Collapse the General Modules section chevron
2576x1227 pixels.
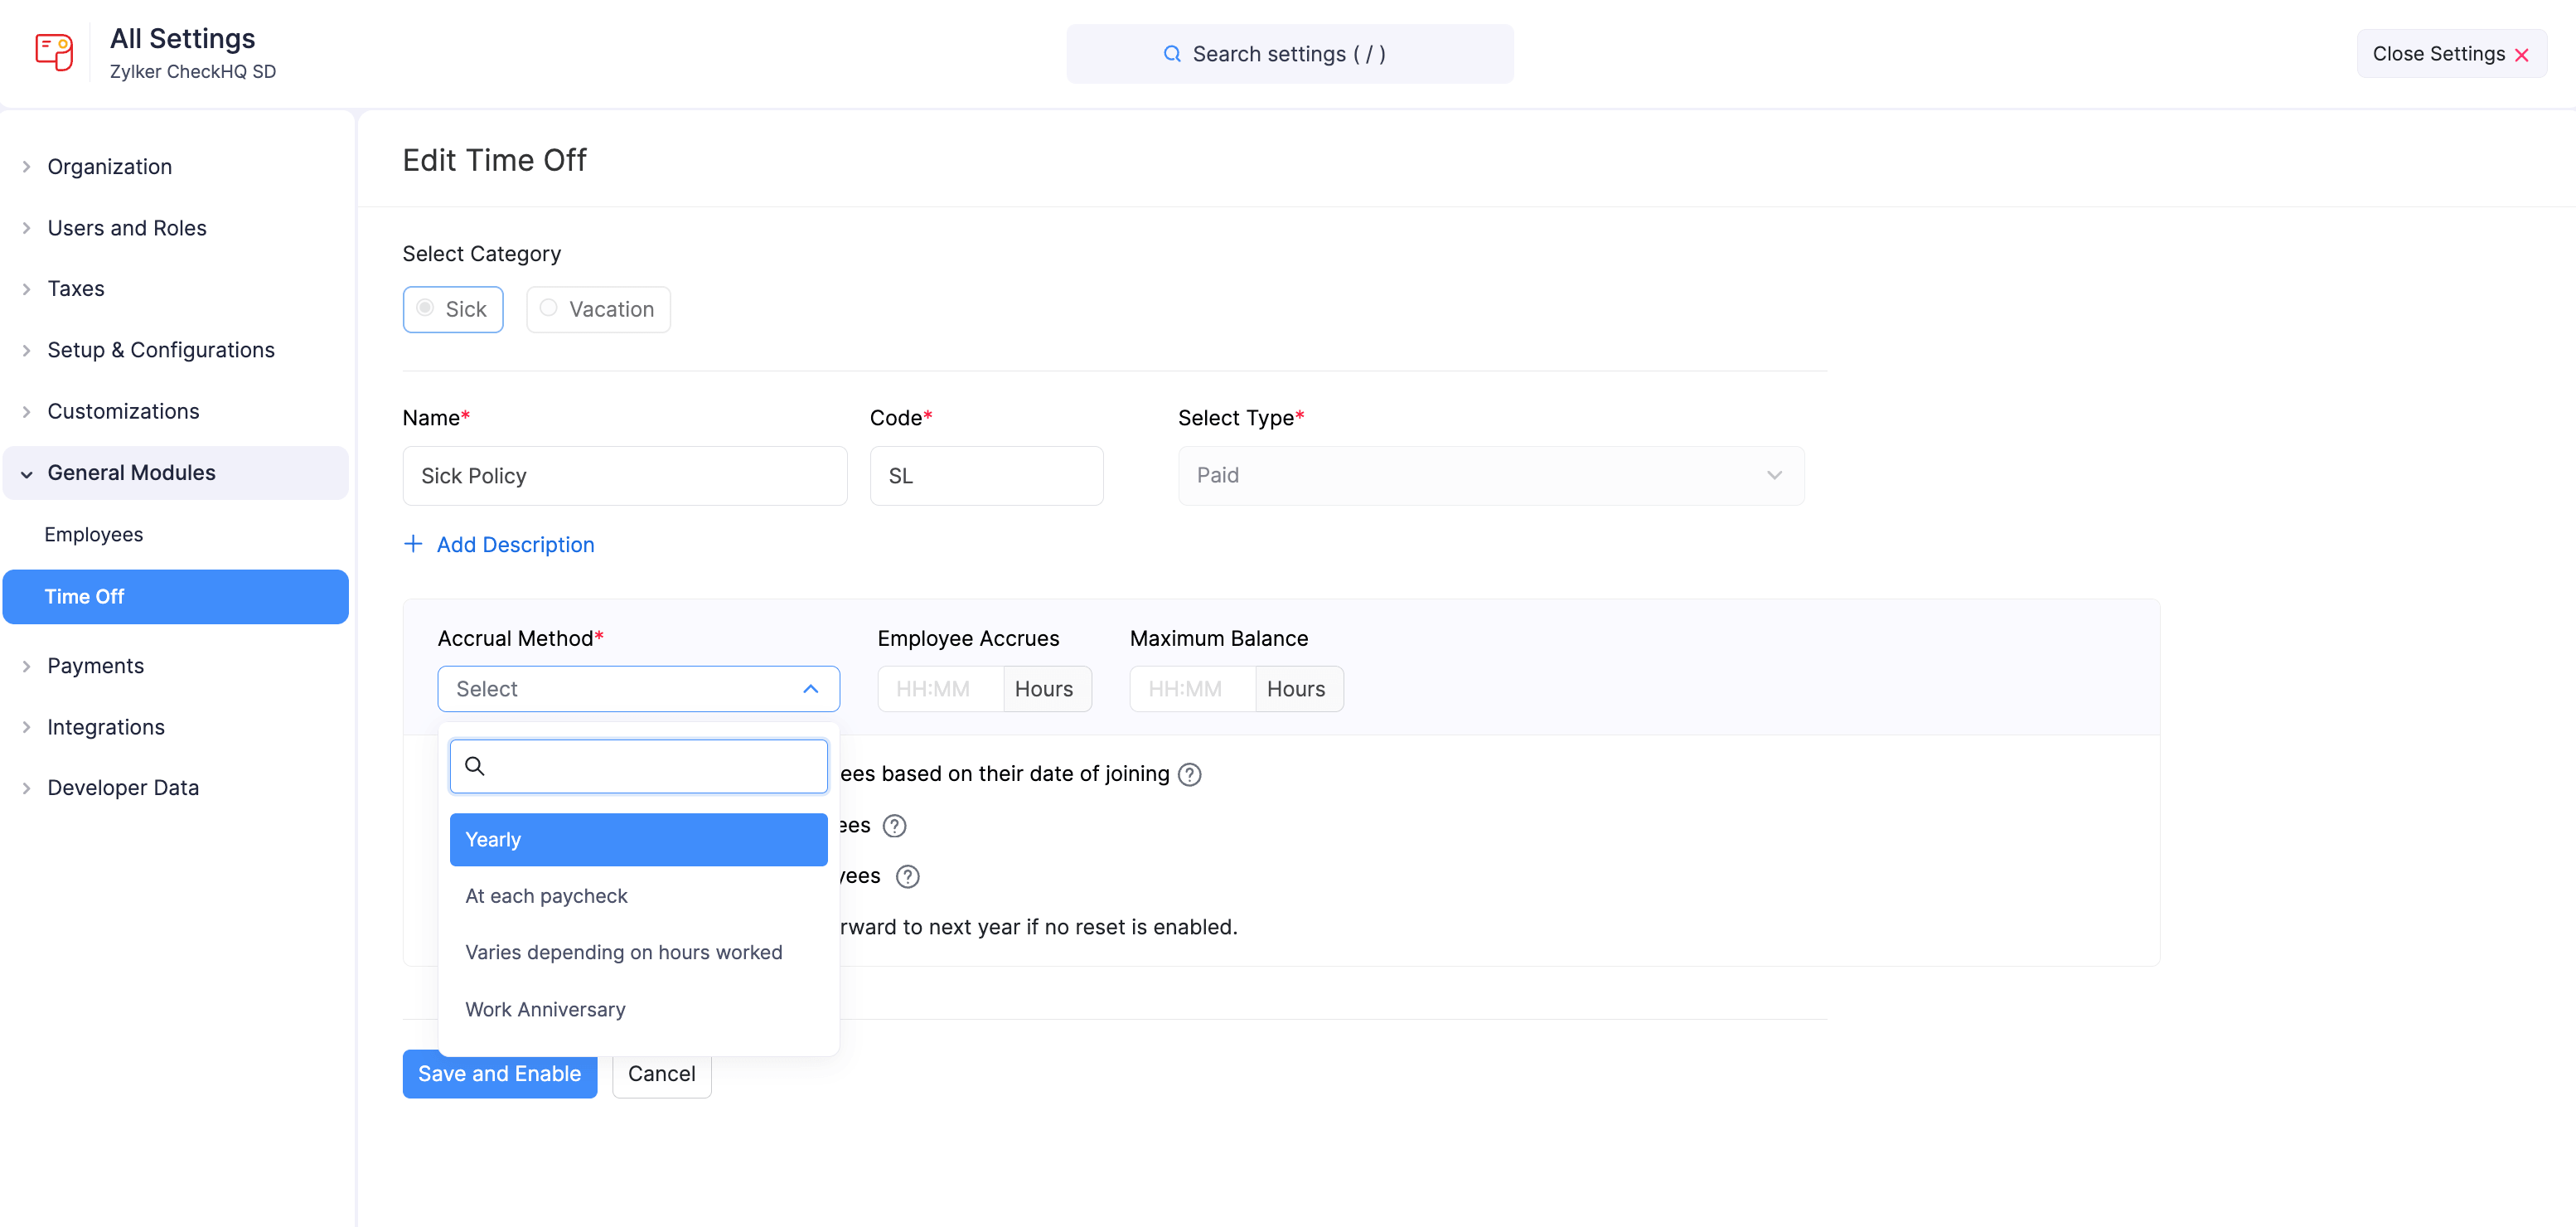[x=27, y=474]
